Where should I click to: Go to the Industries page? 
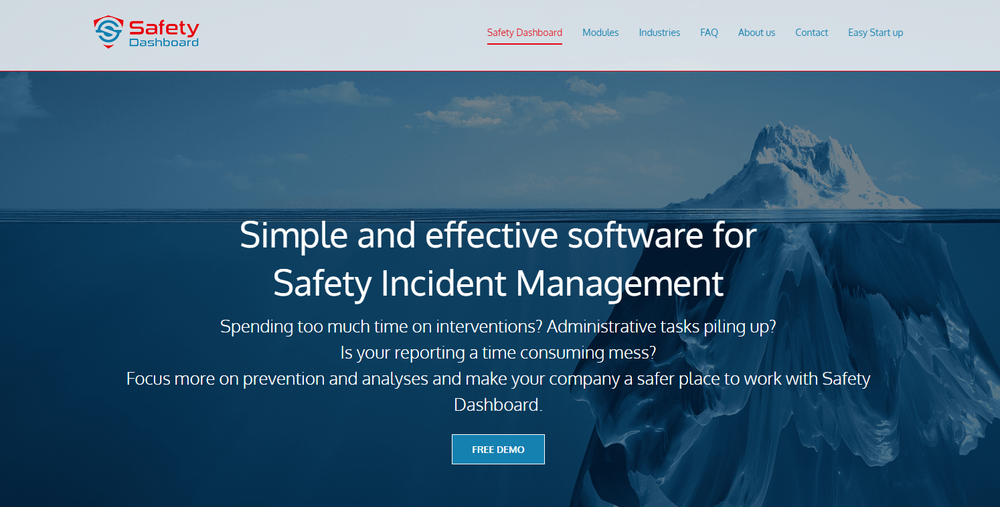click(x=659, y=33)
